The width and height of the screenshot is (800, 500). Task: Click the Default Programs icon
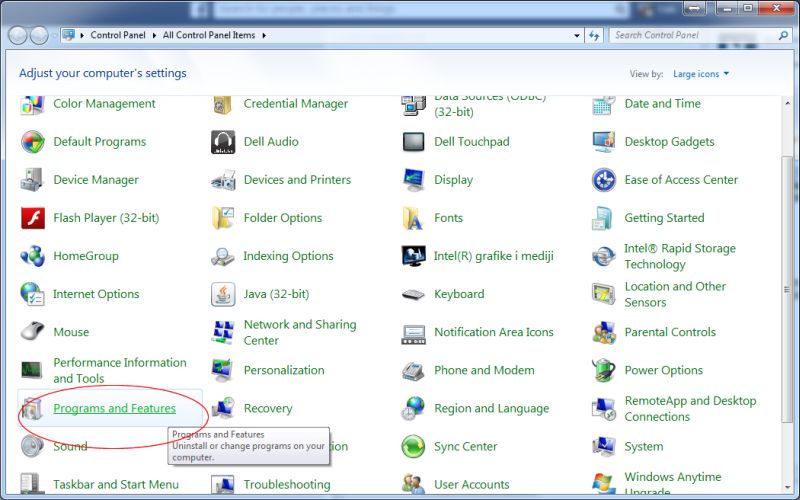32,142
